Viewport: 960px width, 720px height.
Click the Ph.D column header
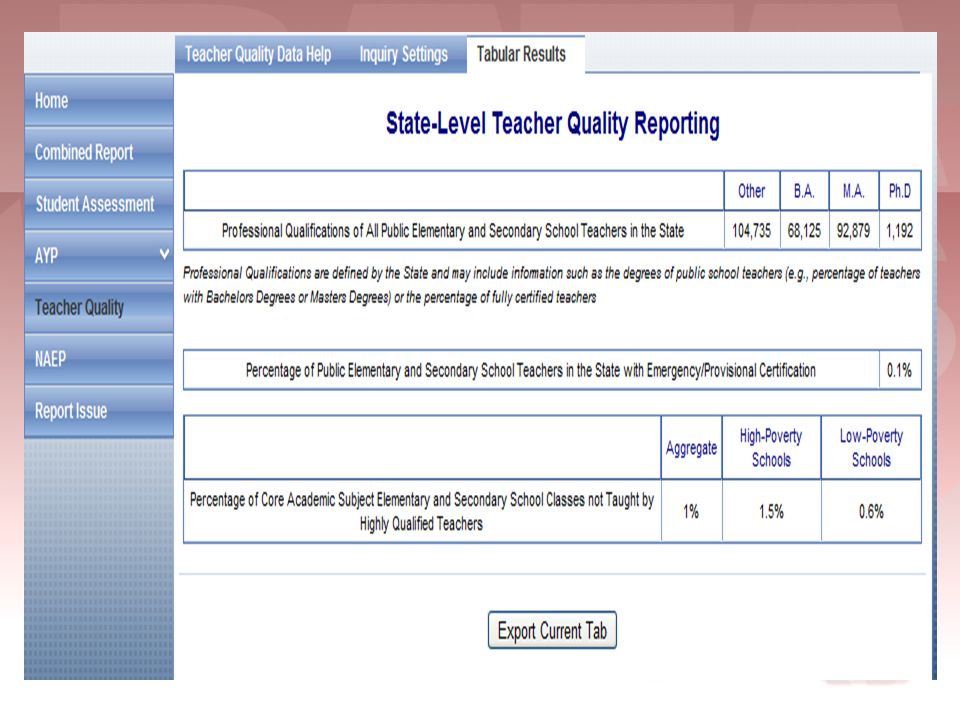pyautogui.click(x=899, y=191)
